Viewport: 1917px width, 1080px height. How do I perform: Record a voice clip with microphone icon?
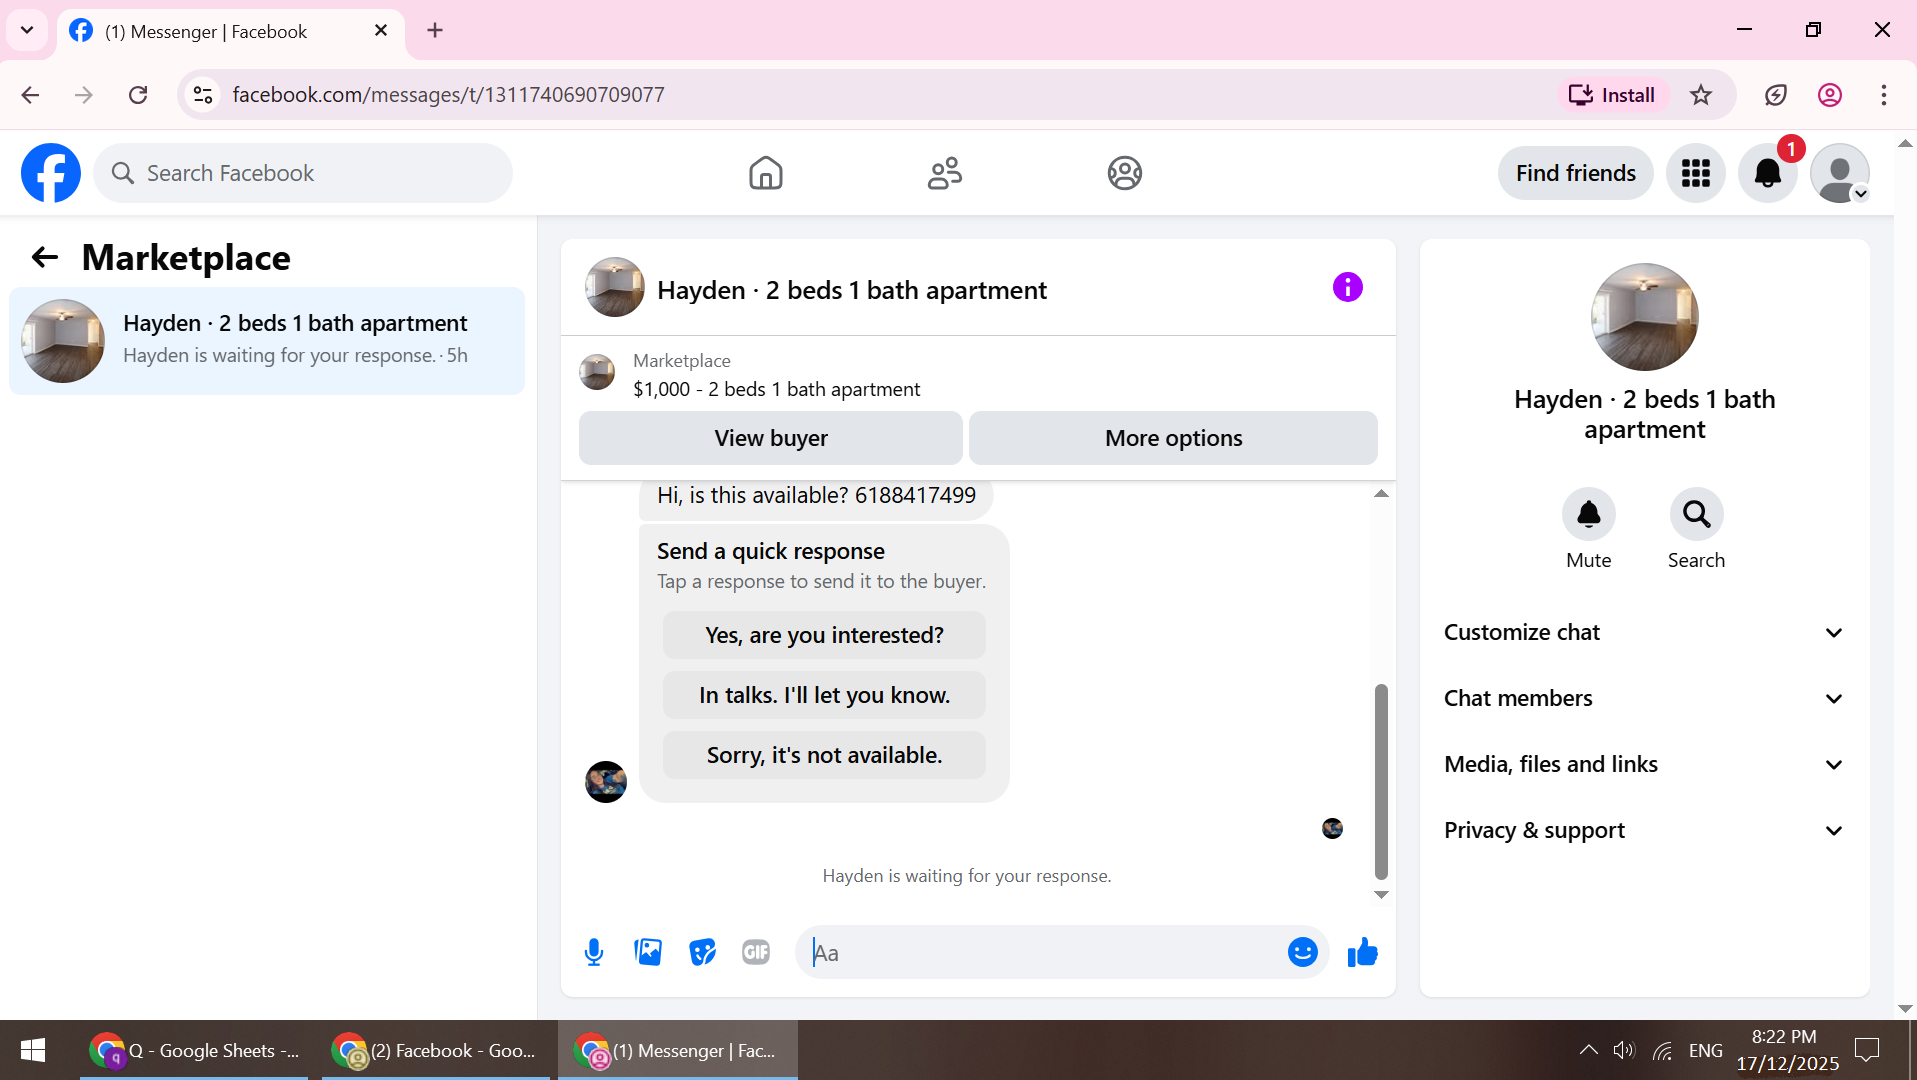click(594, 953)
